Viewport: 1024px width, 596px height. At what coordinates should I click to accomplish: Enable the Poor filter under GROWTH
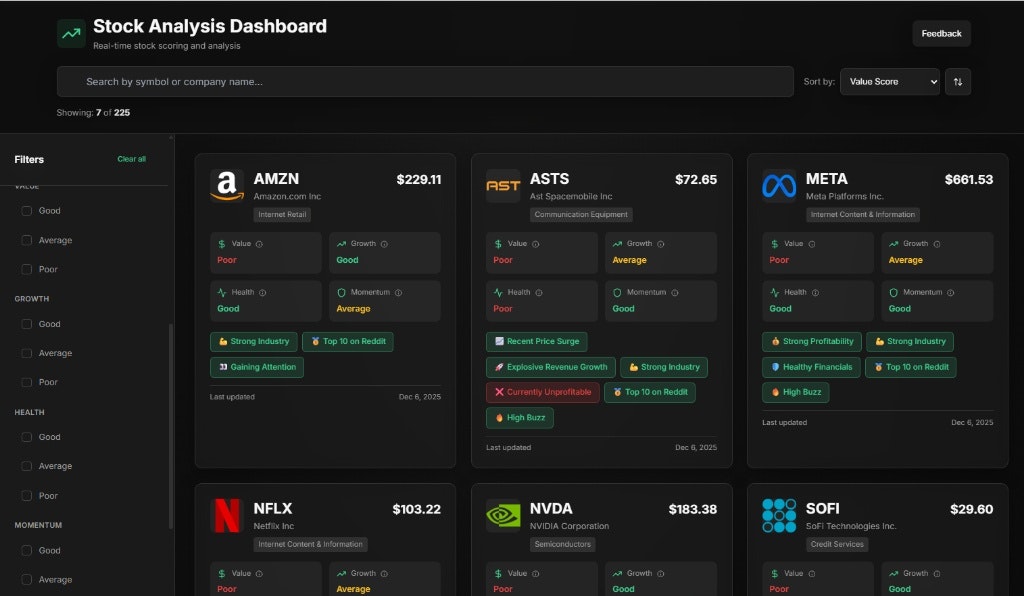coord(26,381)
